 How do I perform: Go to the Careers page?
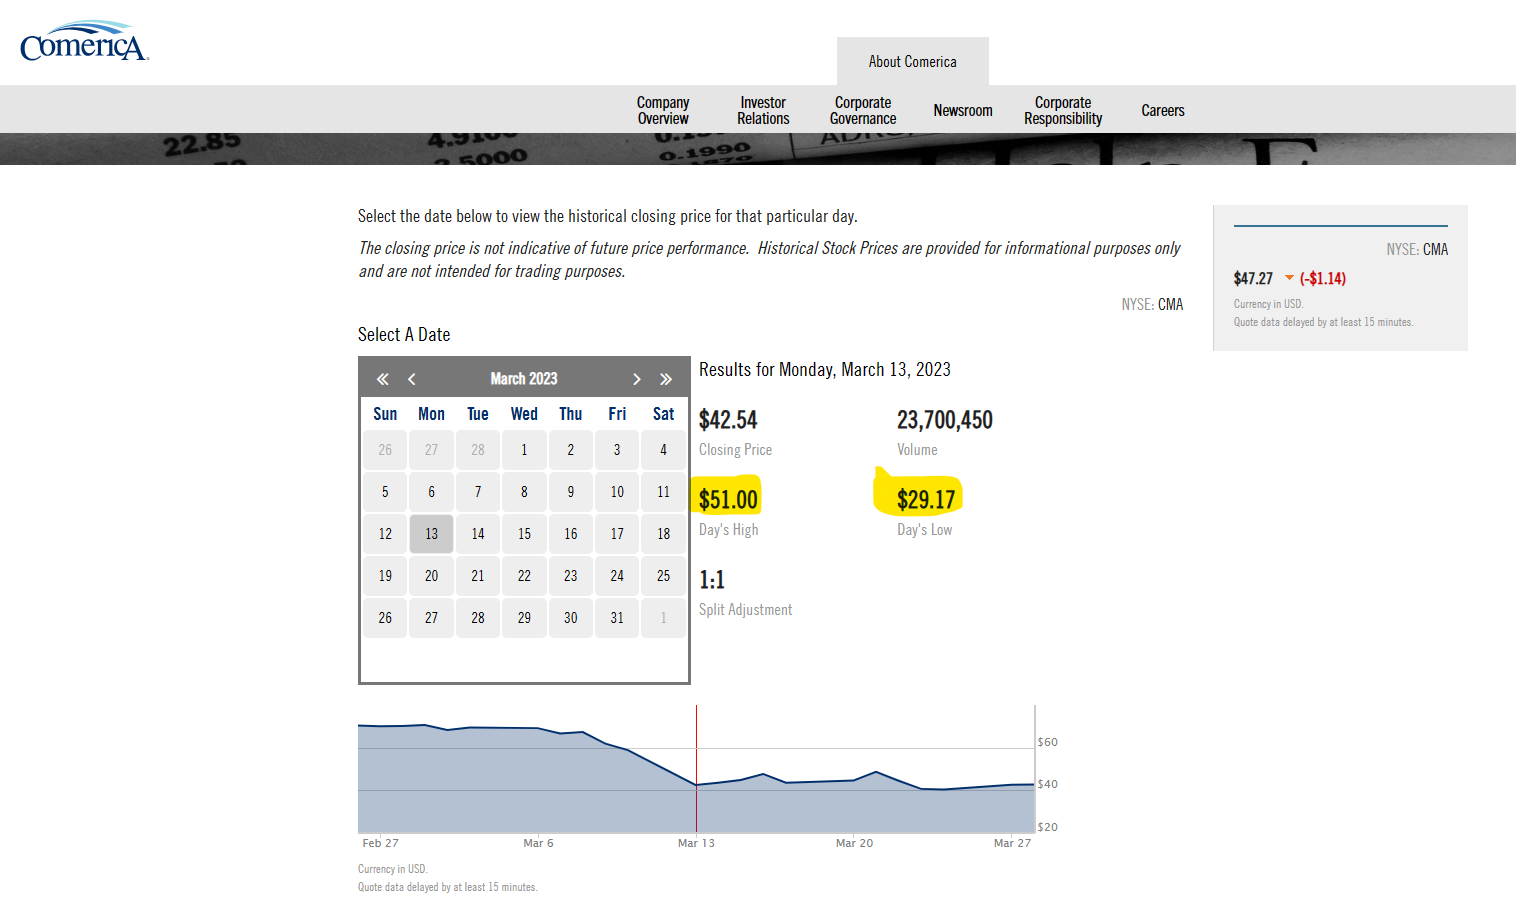click(x=1162, y=110)
